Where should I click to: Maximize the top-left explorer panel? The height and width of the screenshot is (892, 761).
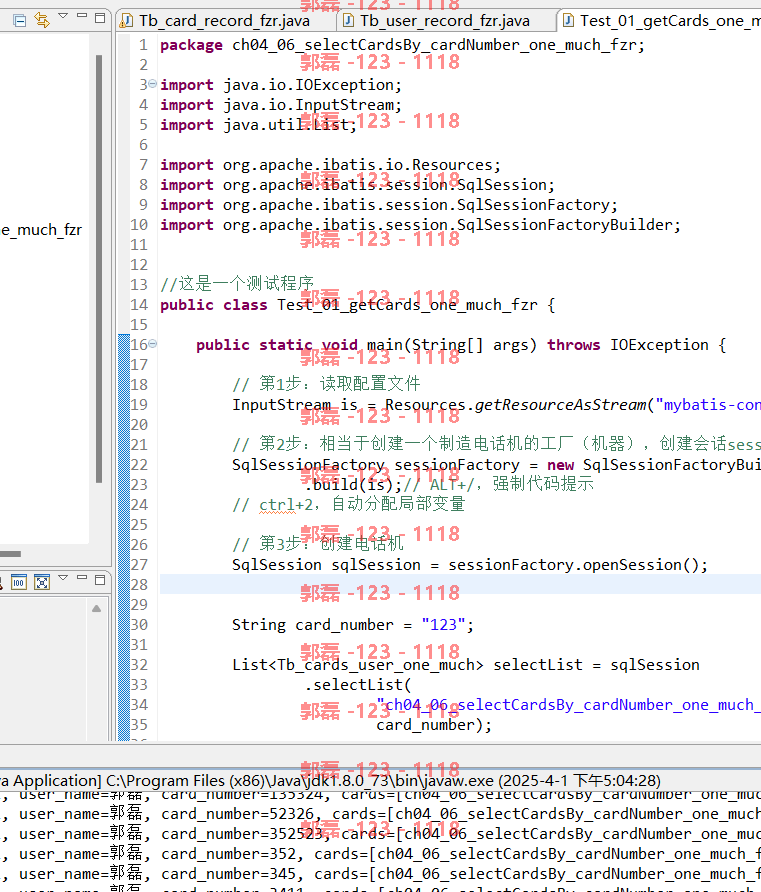point(100,18)
